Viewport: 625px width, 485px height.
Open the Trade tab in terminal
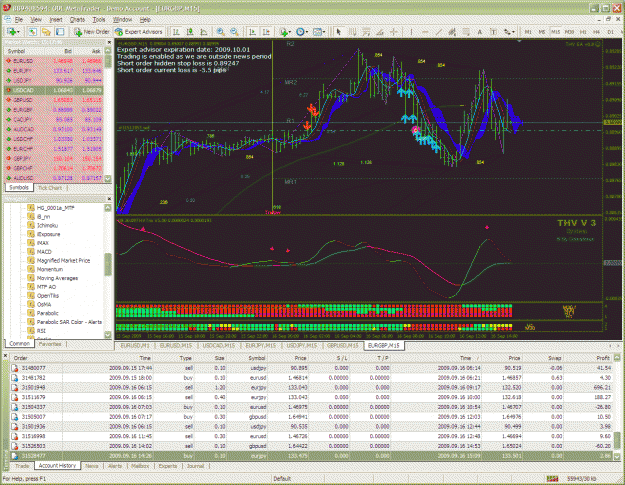point(22,465)
